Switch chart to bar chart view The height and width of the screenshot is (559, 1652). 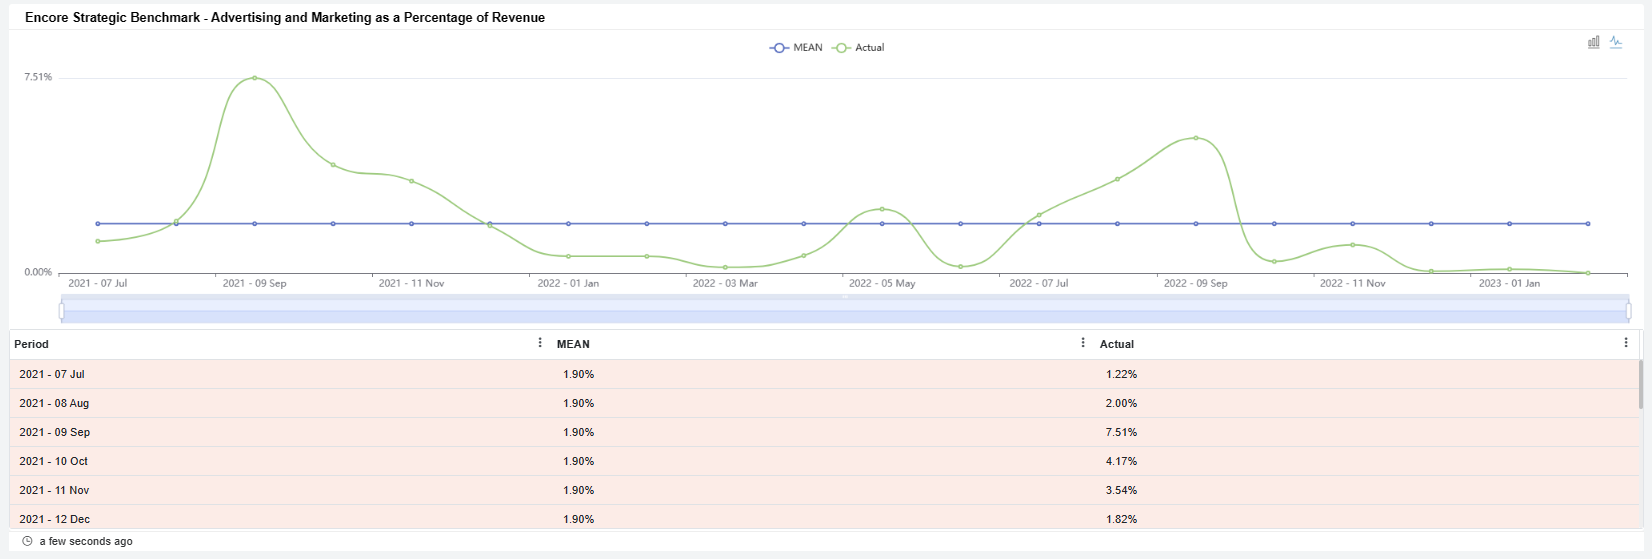1594,42
